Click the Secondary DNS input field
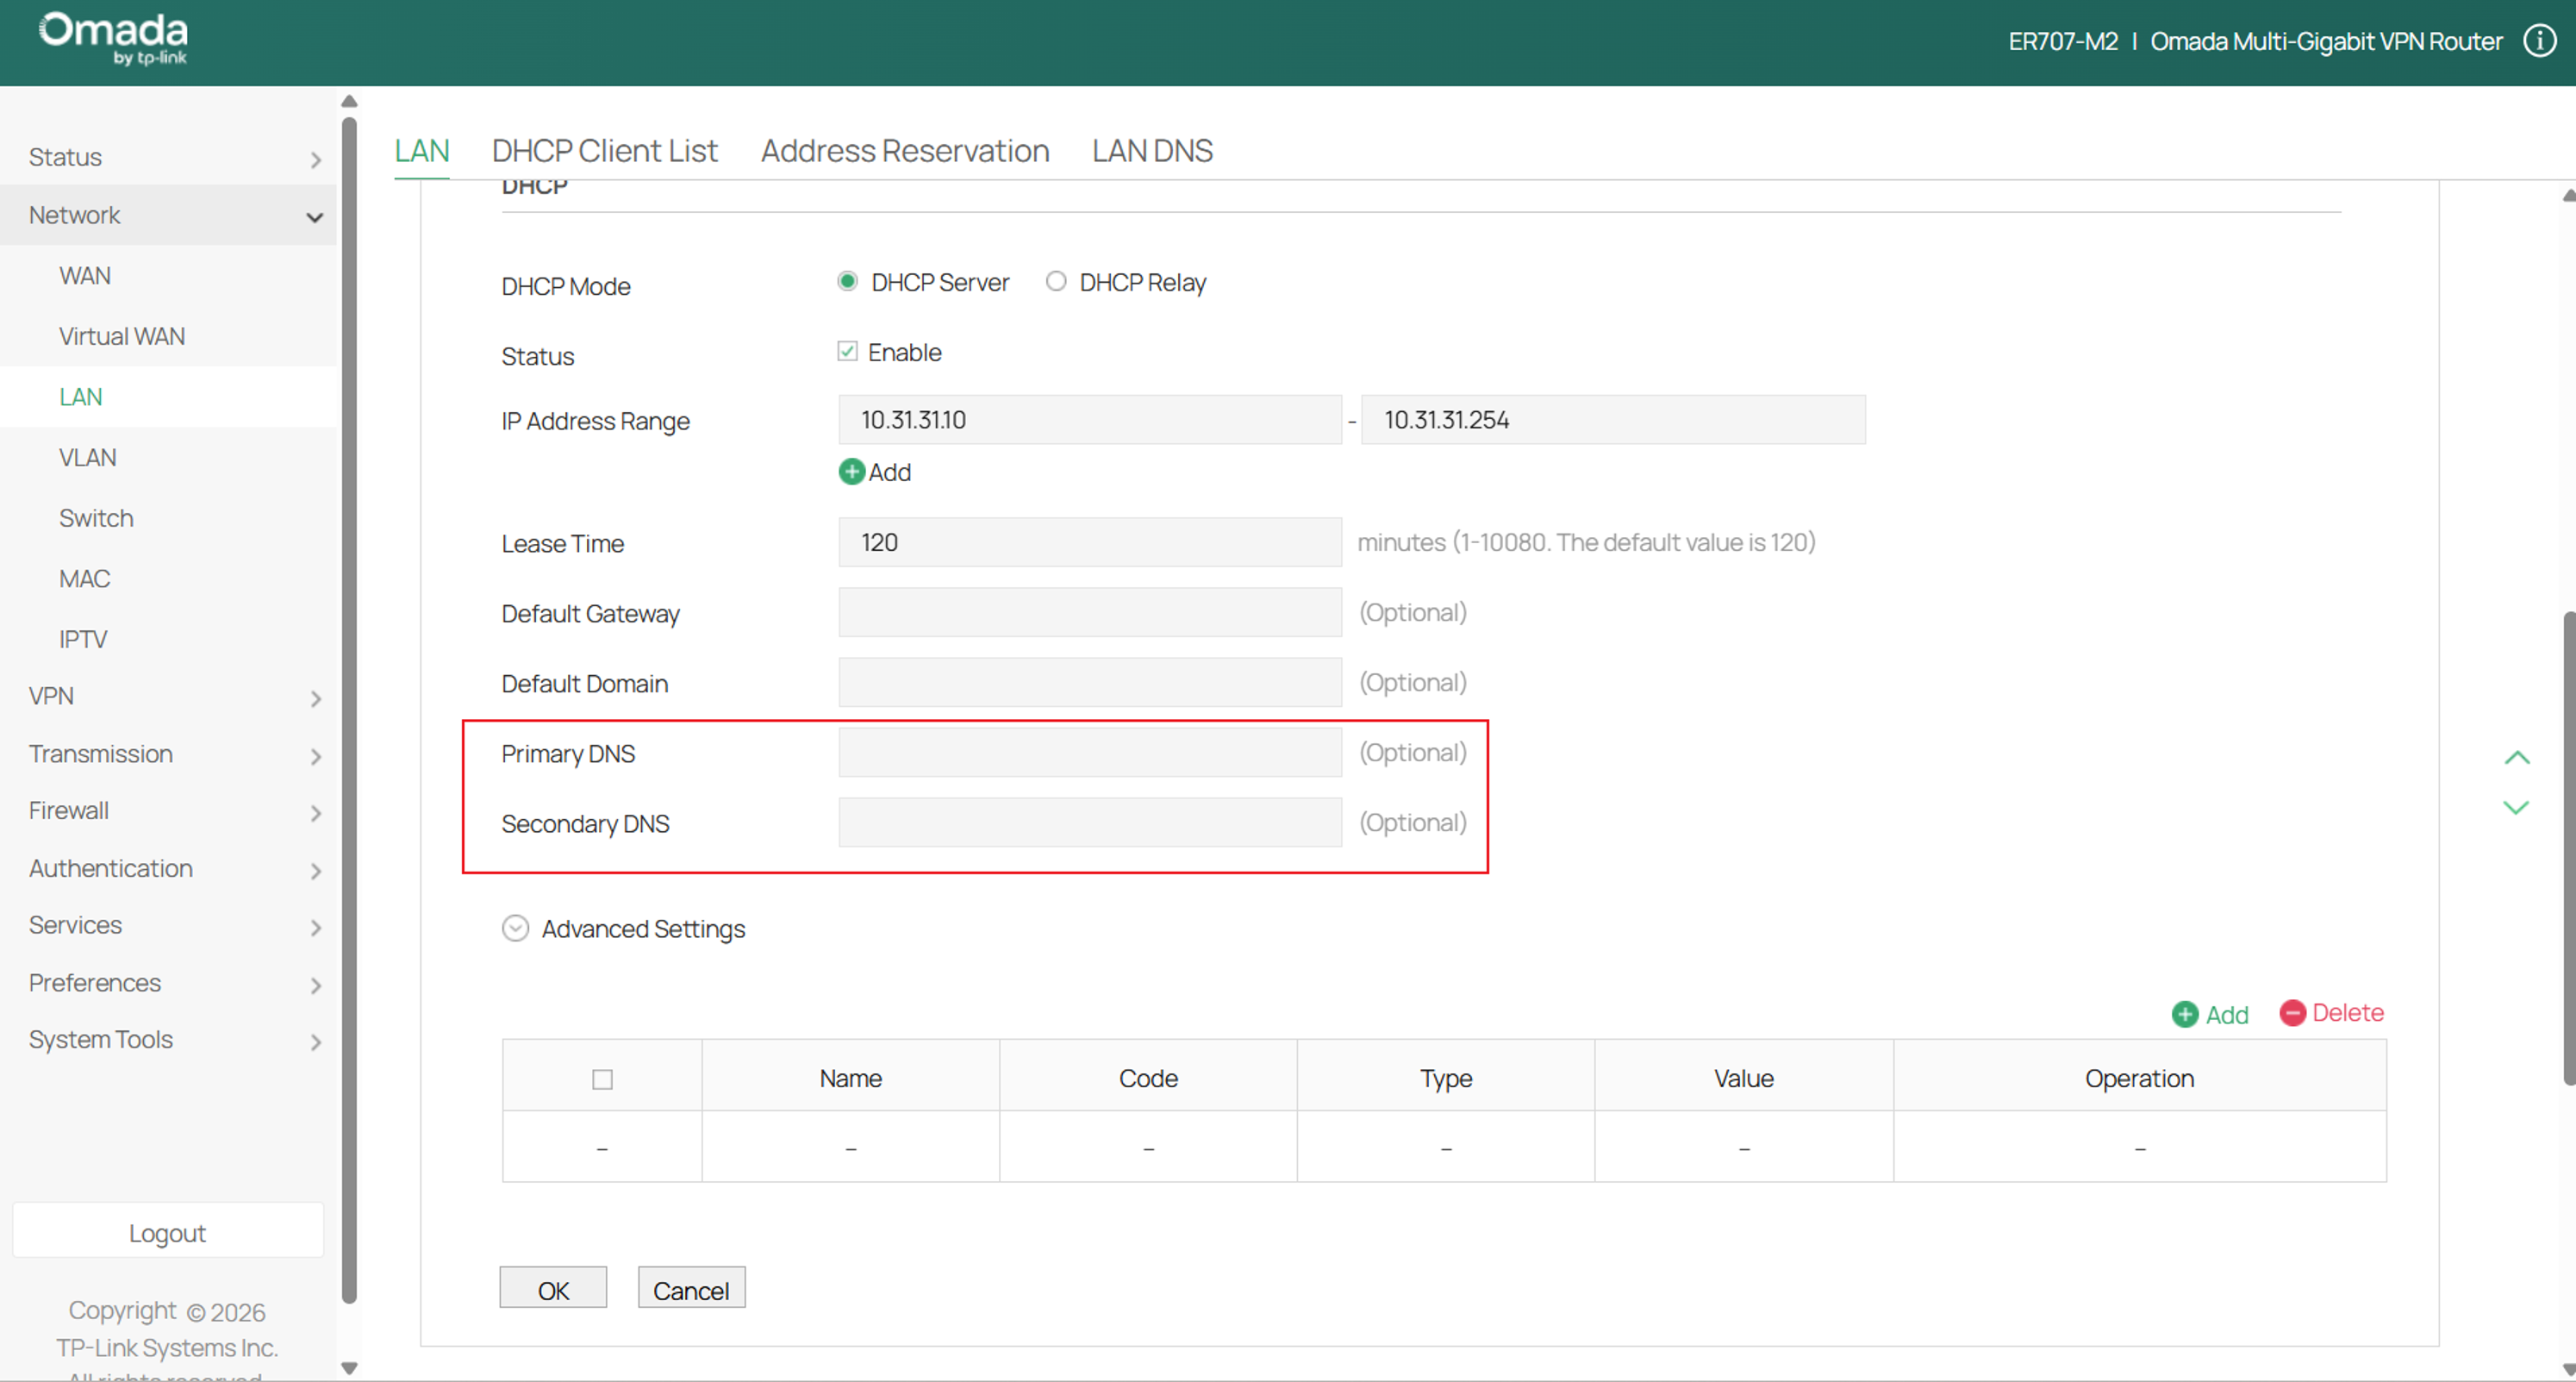2576x1382 pixels. click(1090, 823)
